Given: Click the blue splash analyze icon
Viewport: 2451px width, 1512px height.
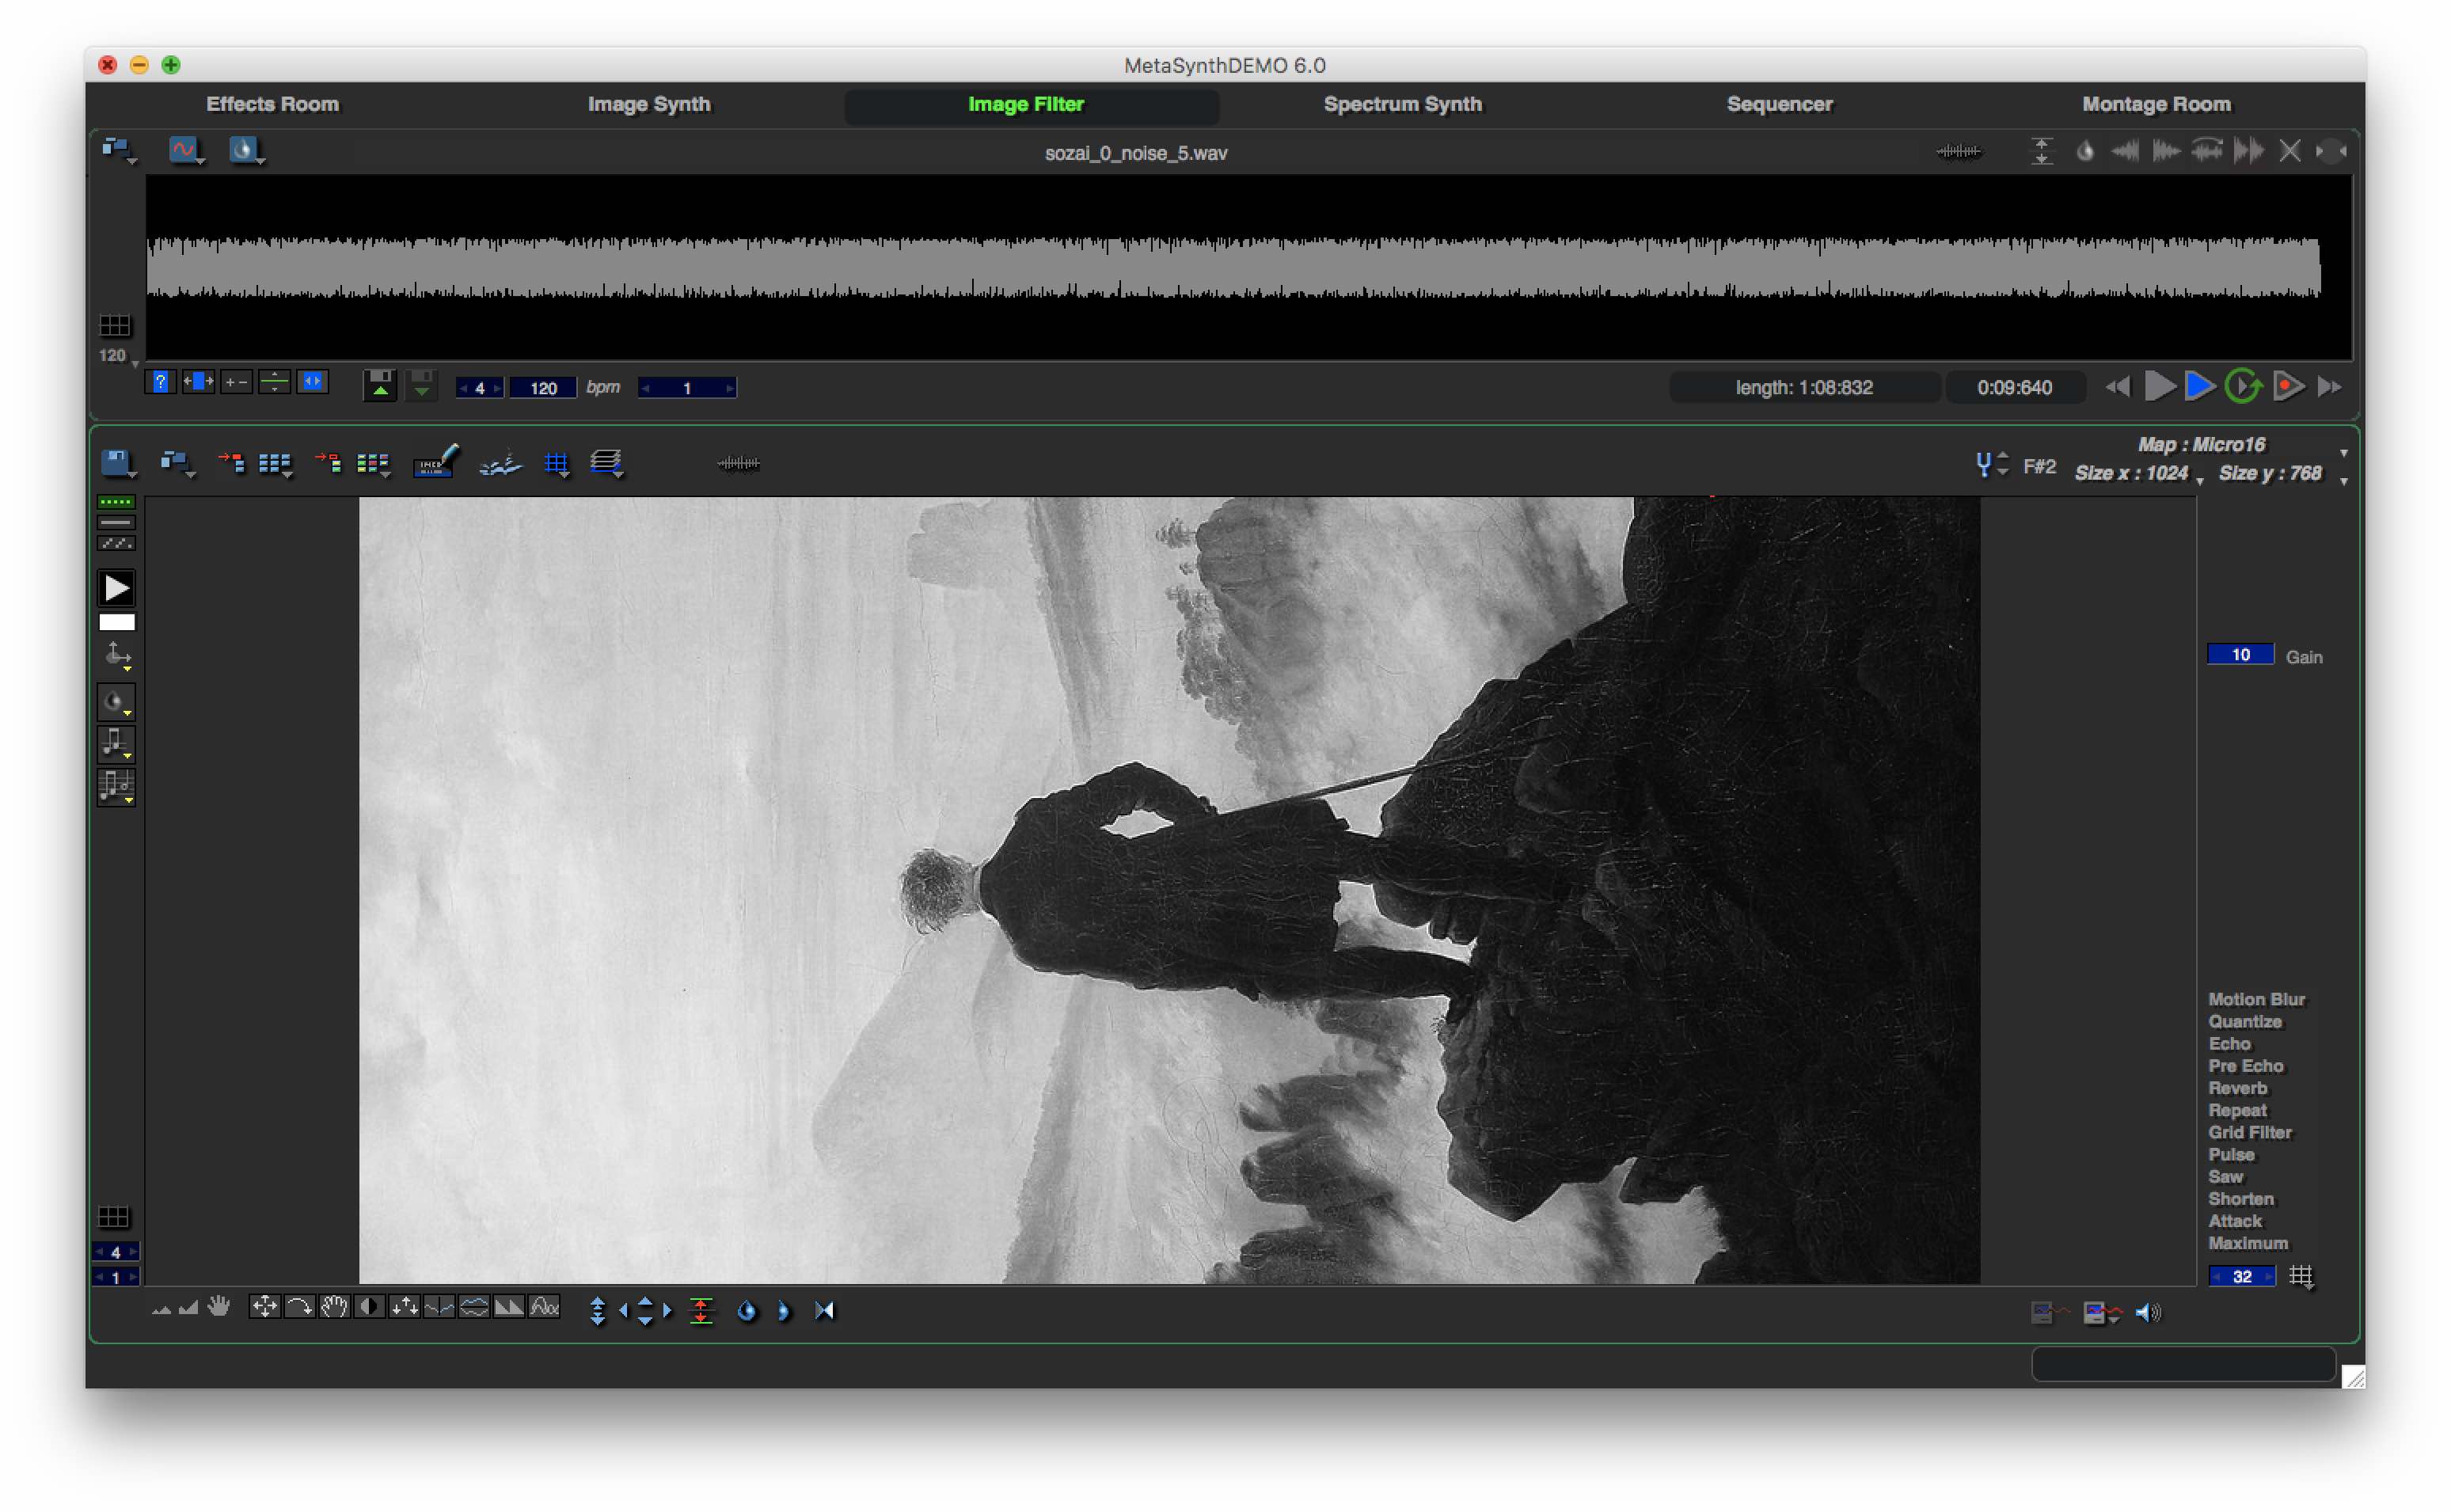Looking at the screenshot, I should (x=500, y=463).
